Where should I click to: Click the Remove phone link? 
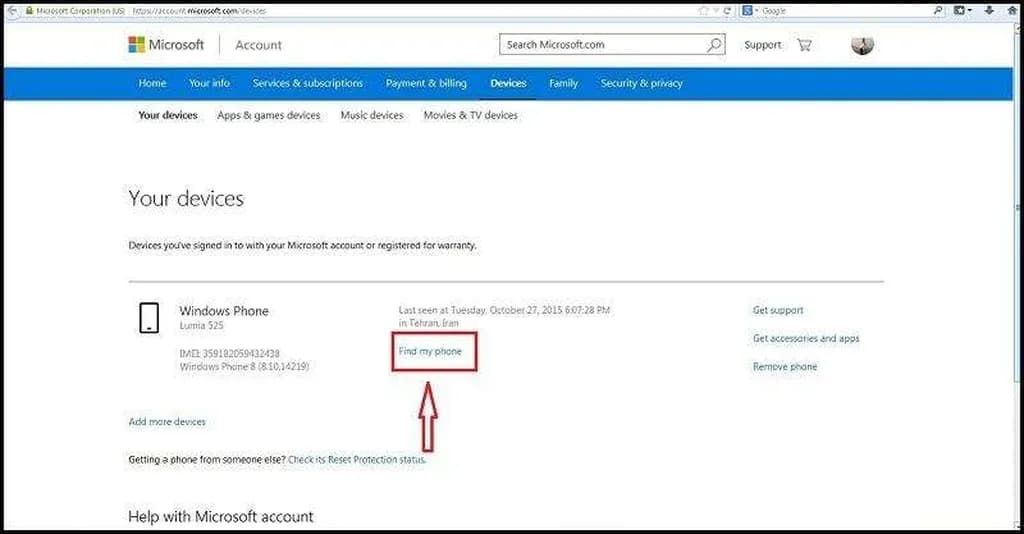point(784,367)
